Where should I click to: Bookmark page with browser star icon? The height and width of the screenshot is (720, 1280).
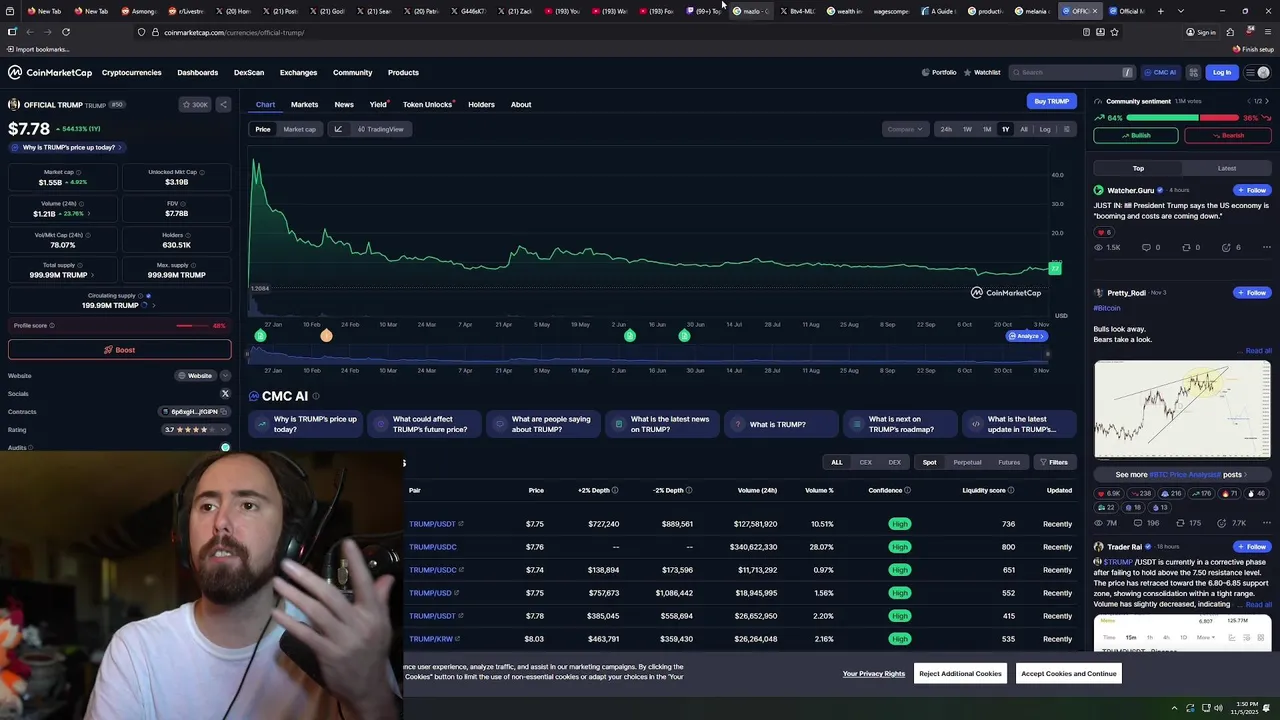(x=1114, y=32)
